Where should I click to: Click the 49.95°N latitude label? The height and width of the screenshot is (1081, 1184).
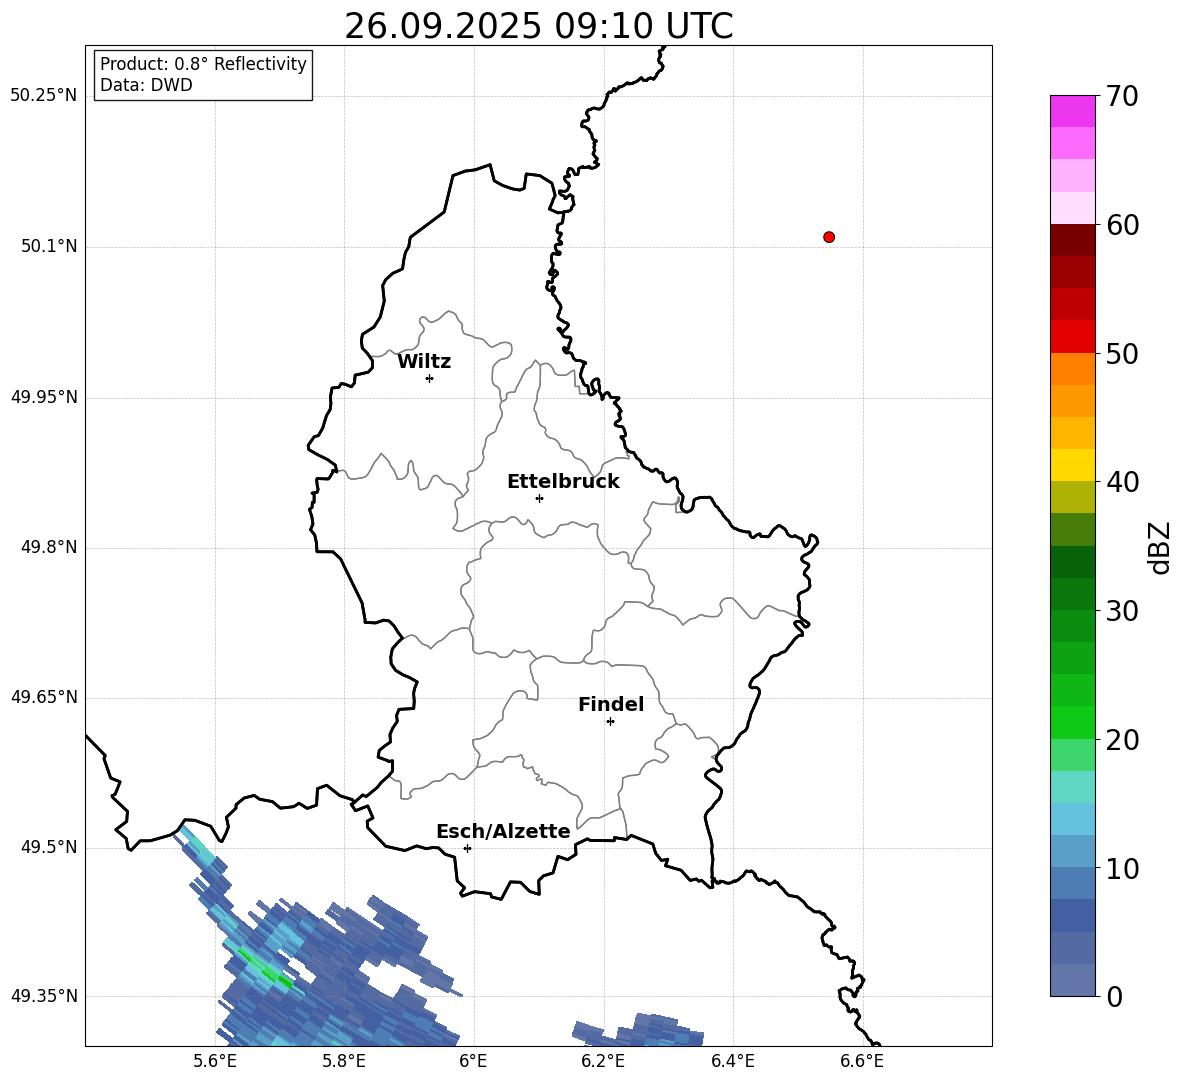click(44, 397)
